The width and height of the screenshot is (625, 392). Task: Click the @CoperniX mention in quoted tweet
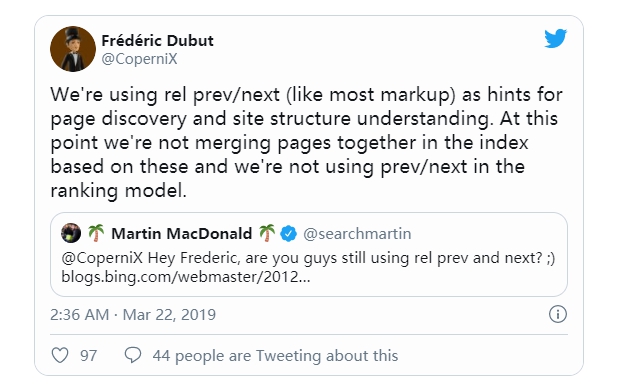[102, 258]
